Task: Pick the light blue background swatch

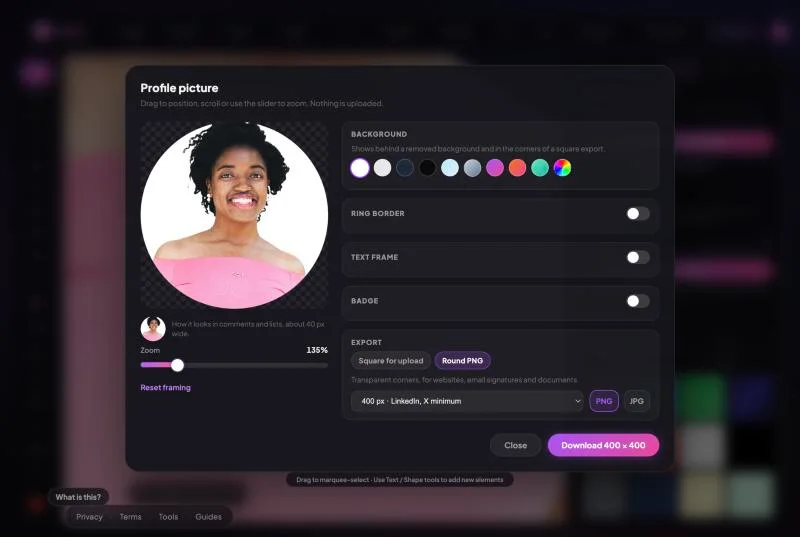Action: (x=449, y=168)
